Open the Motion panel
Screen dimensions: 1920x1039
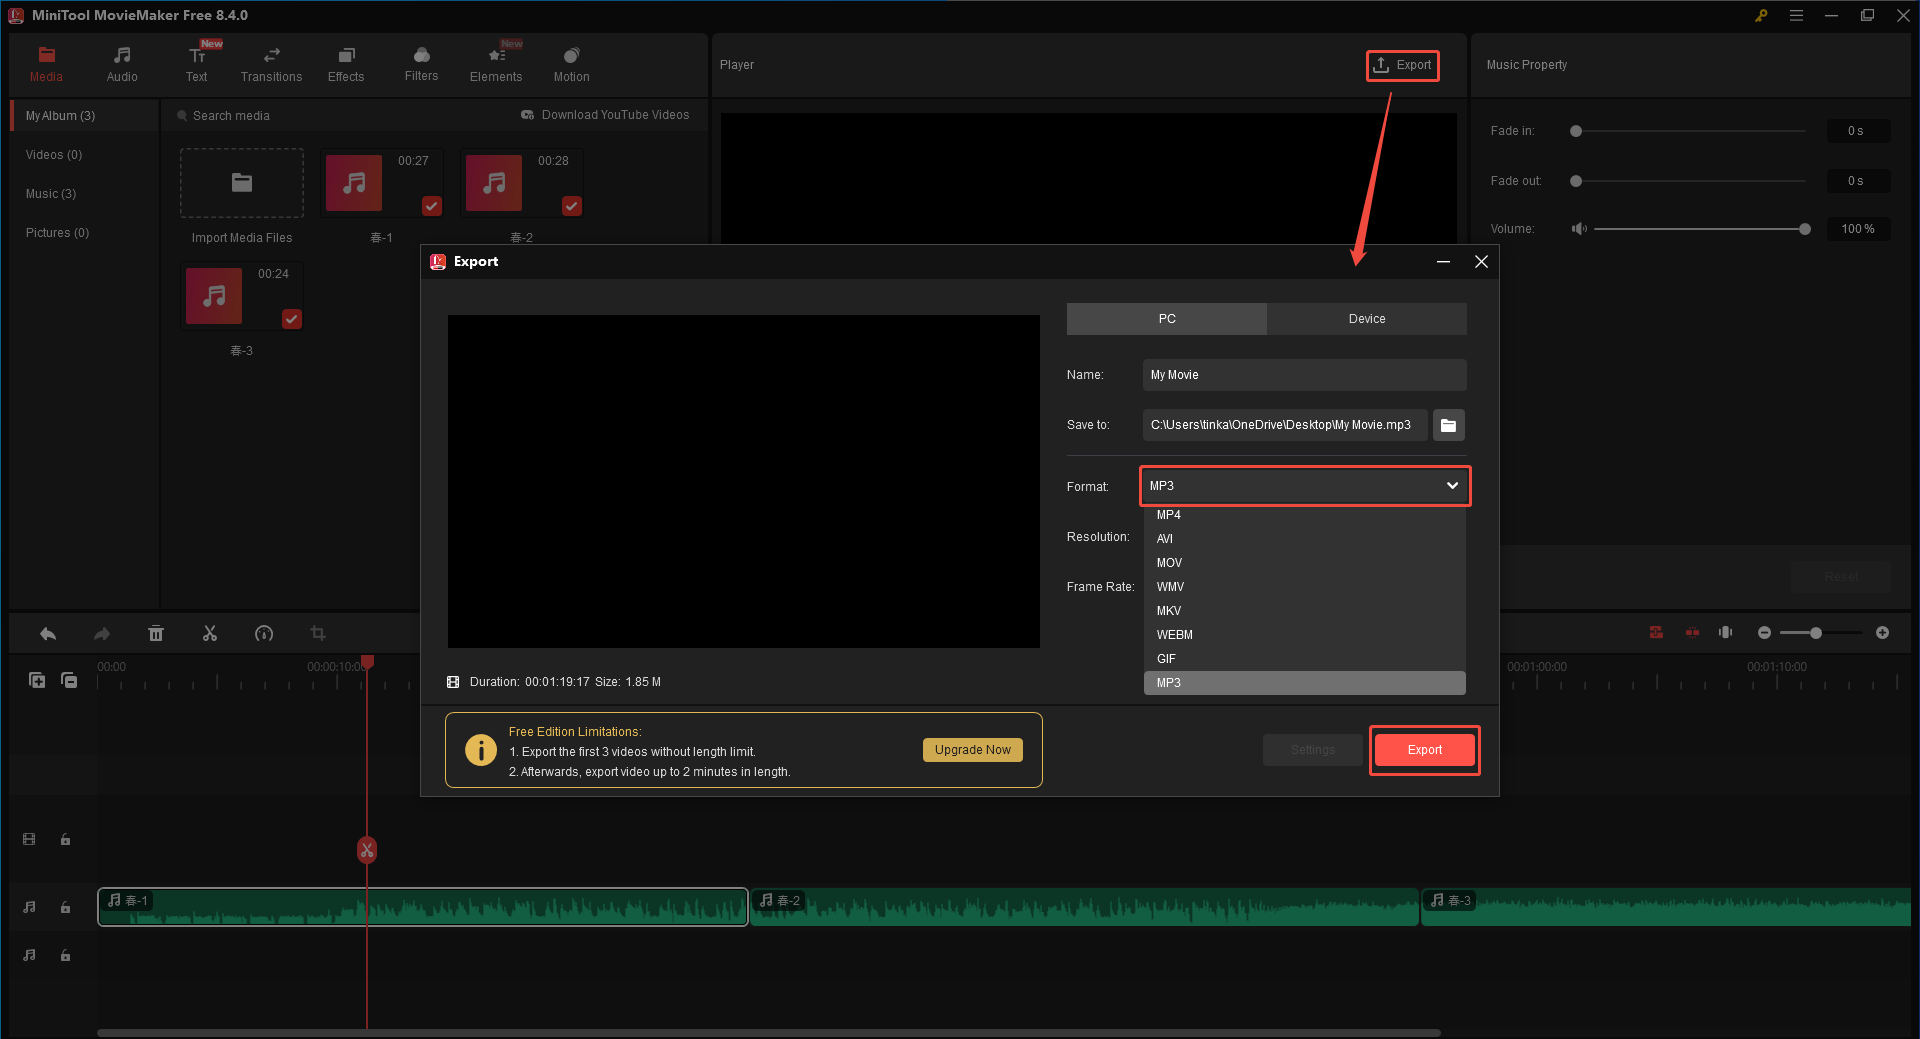[x=570, y=63]
